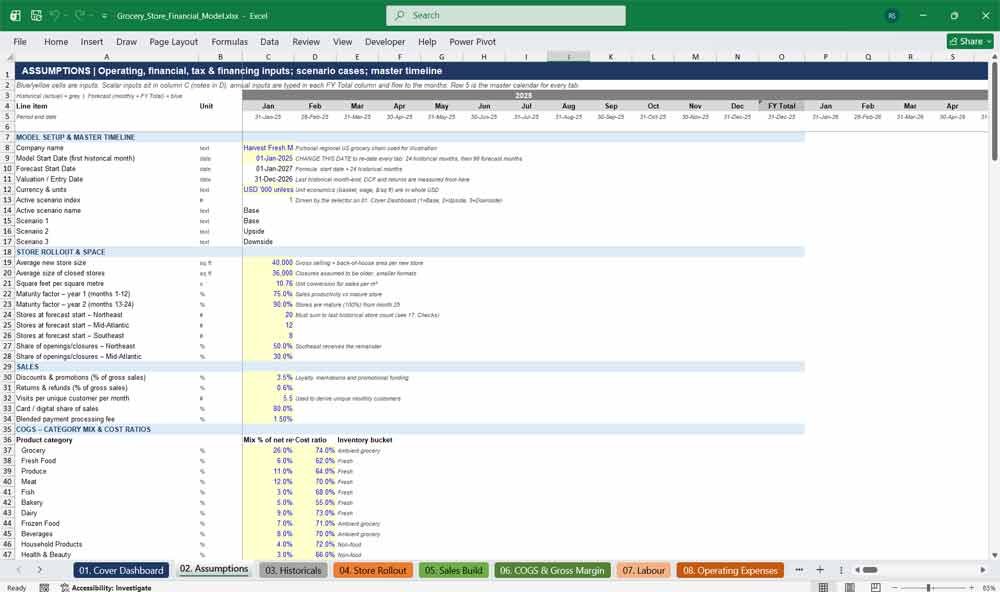1000x592 pixels.
Task: Click the FY Total column heading cell
Action: 781,106
